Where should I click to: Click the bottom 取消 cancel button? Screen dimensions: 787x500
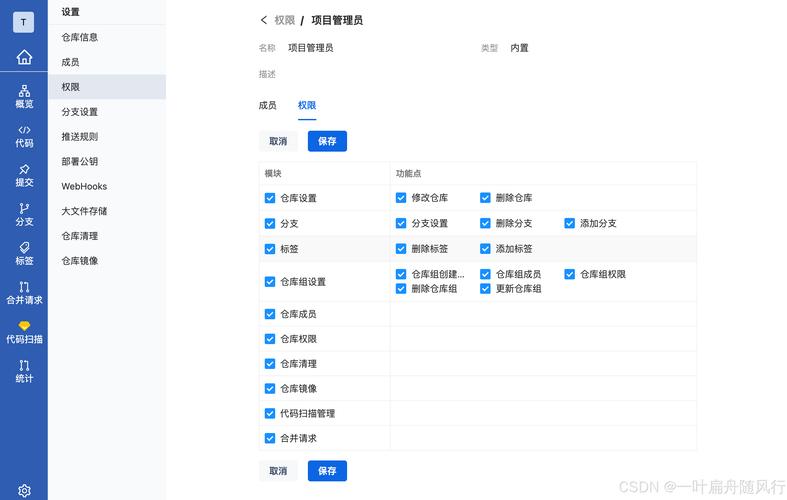pos(278,471)
